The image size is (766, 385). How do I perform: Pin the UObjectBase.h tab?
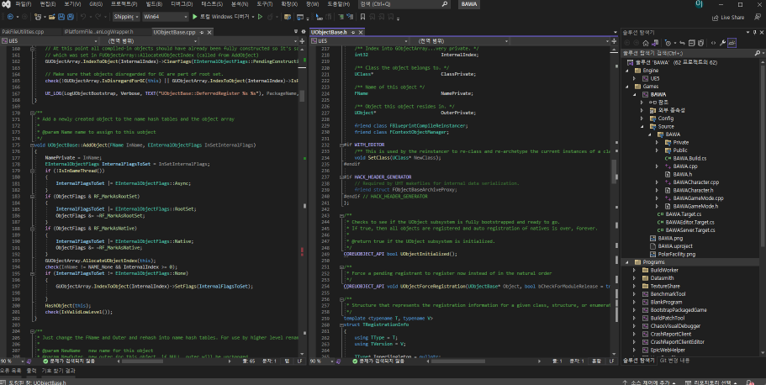(353, 32)
